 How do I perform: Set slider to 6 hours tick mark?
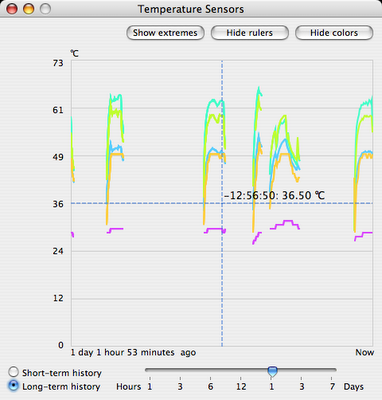point(210,379)
